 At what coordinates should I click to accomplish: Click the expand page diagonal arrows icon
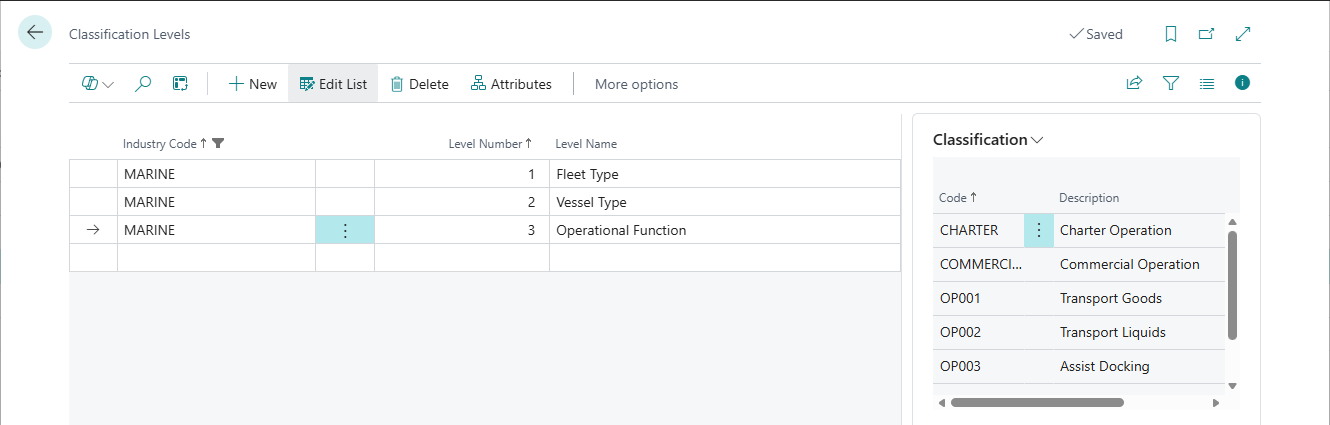coord(1243,34)
